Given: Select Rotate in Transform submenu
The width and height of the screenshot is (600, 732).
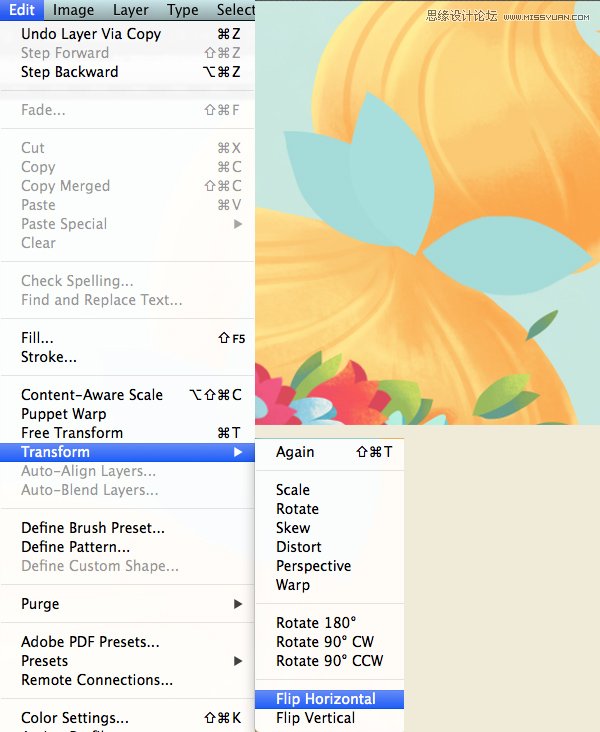Looking at the screenshot, I should tap(330, 509).
